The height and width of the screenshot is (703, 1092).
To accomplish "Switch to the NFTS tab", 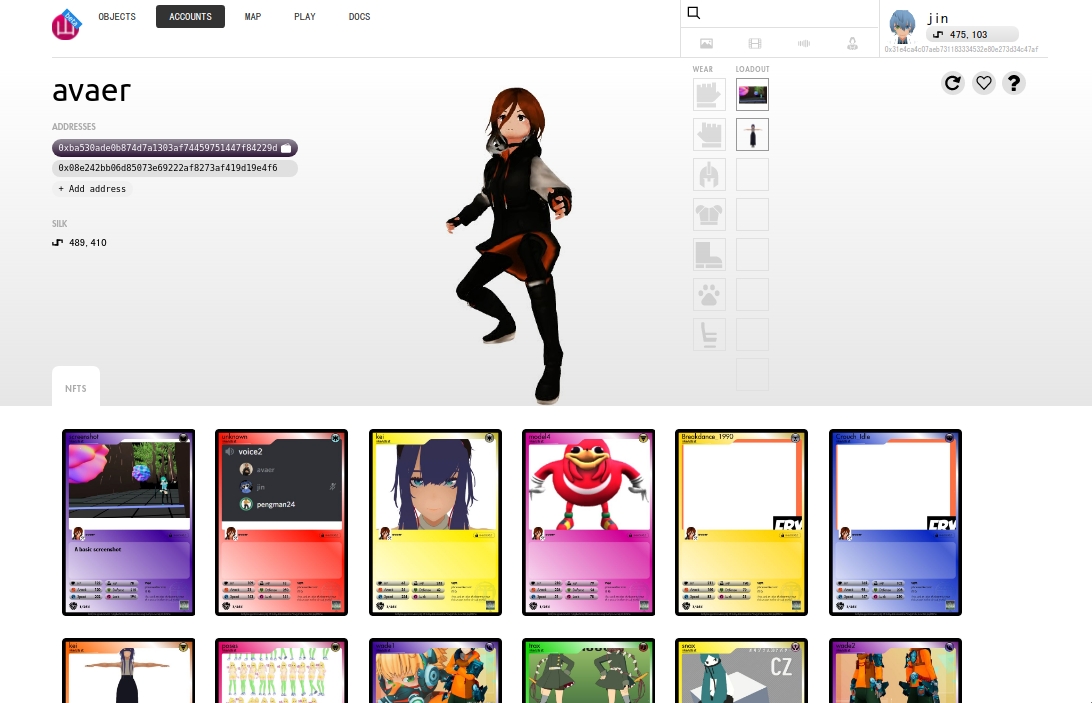I will click(x=76, y=387).
